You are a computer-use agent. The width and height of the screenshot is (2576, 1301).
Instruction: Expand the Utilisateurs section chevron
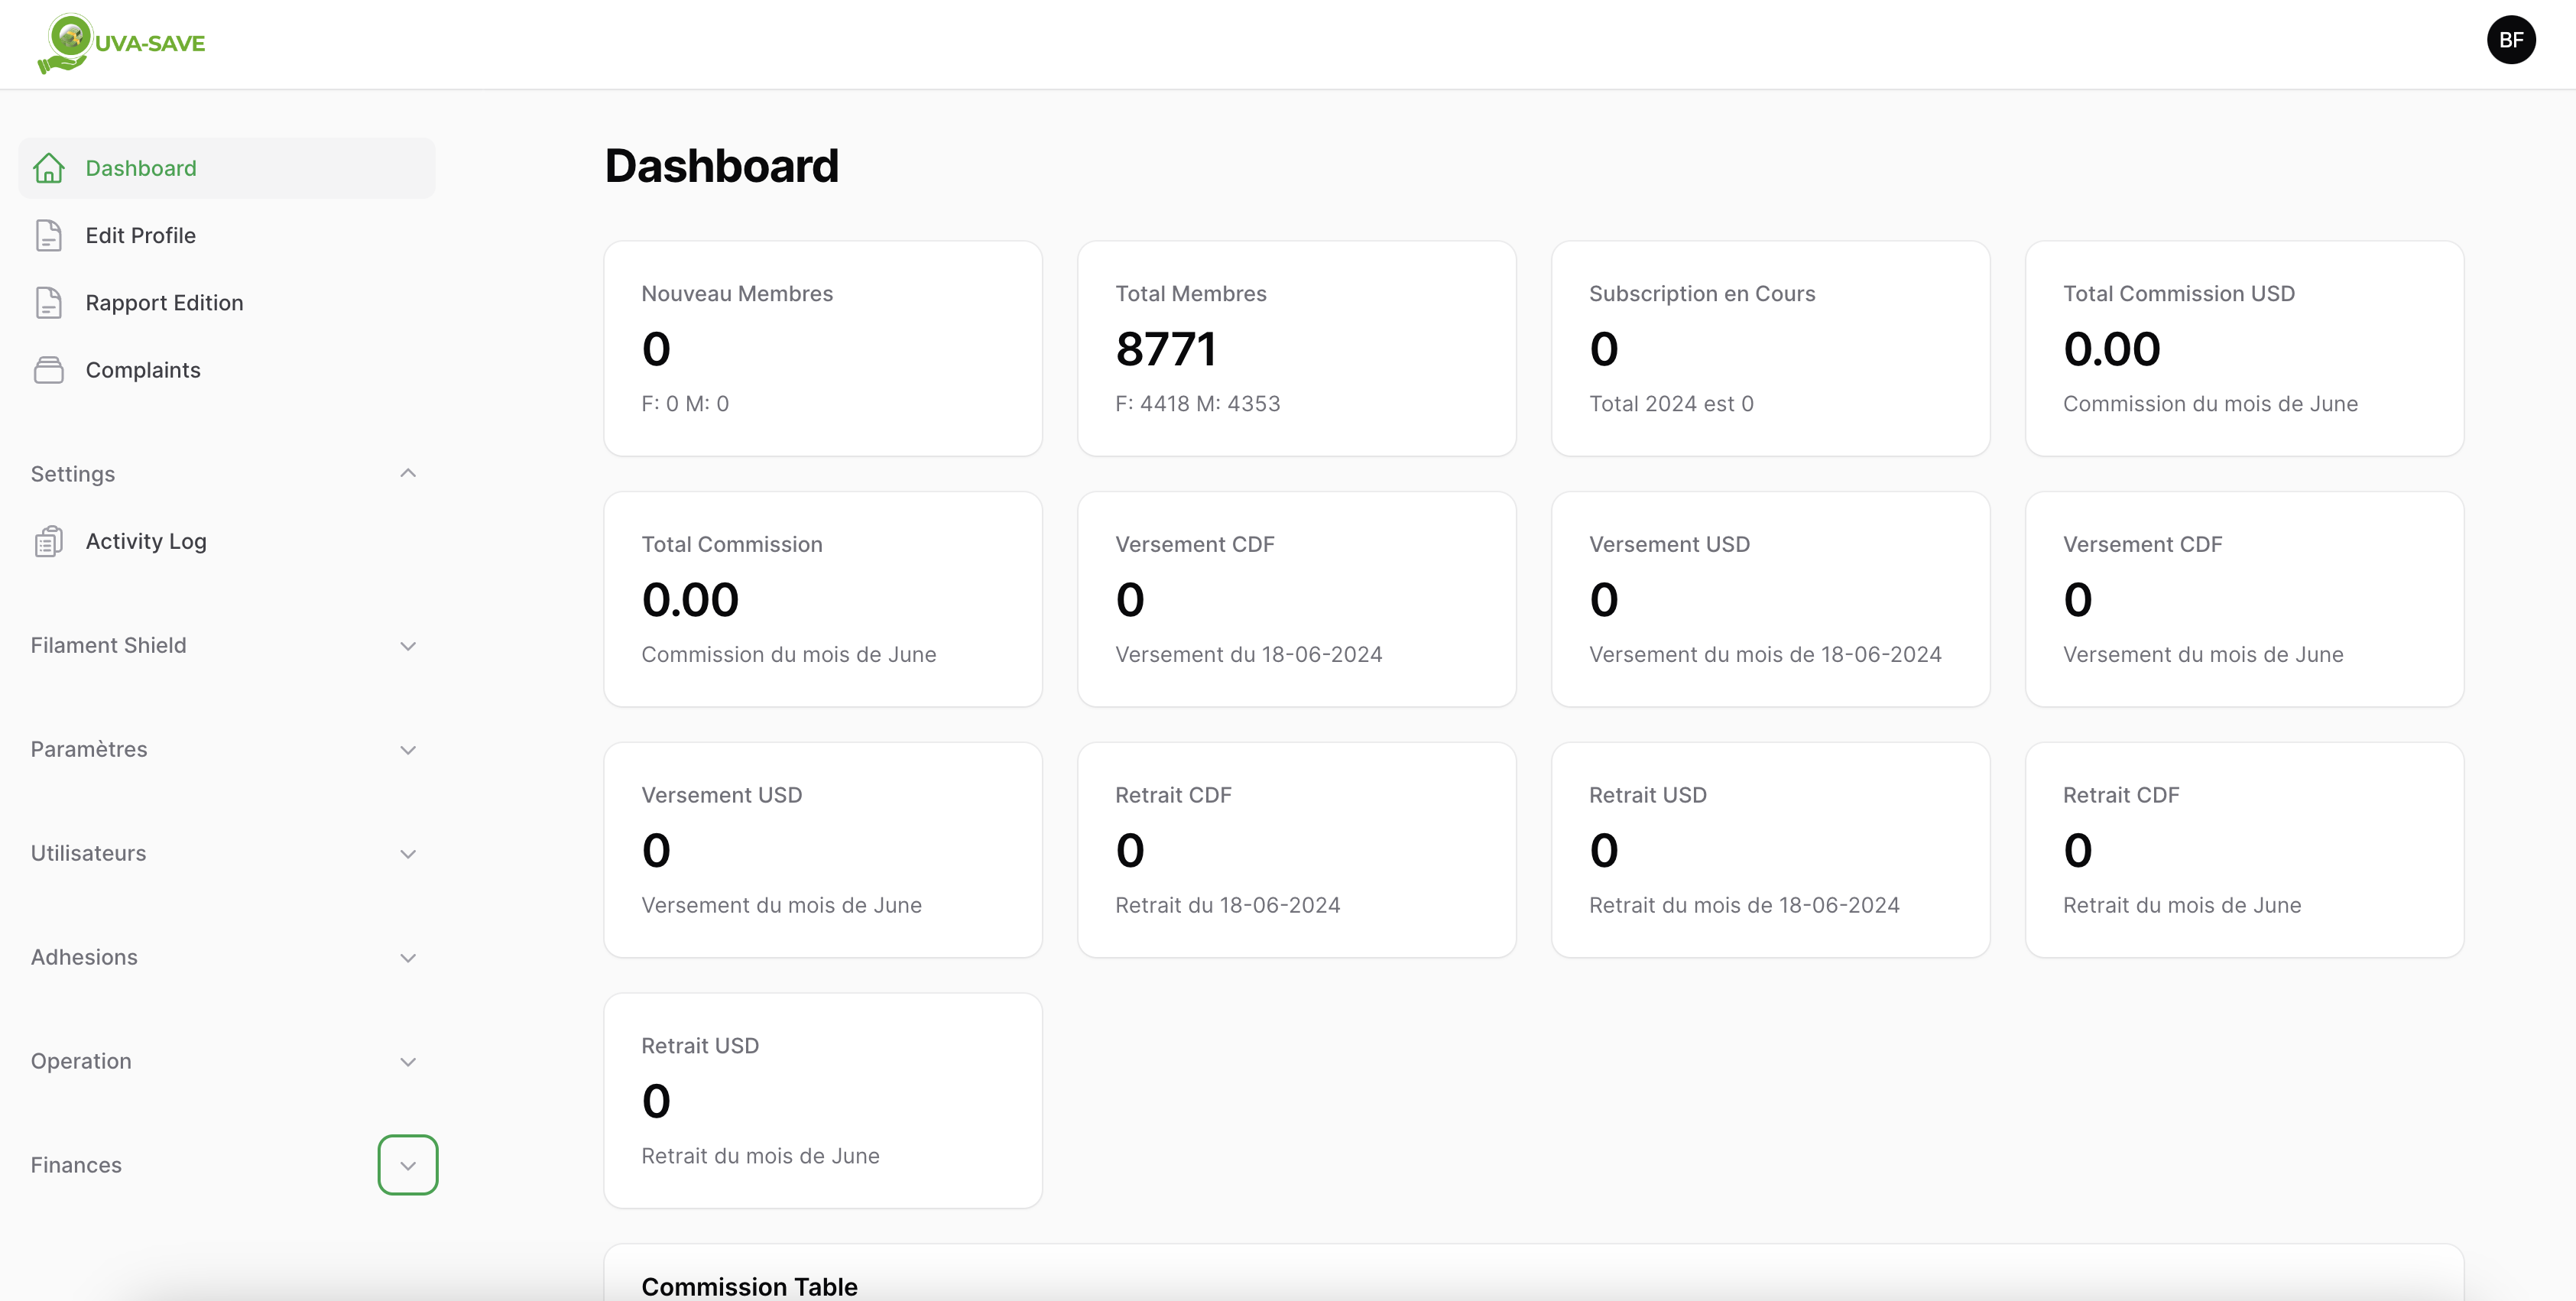point(407,854)
